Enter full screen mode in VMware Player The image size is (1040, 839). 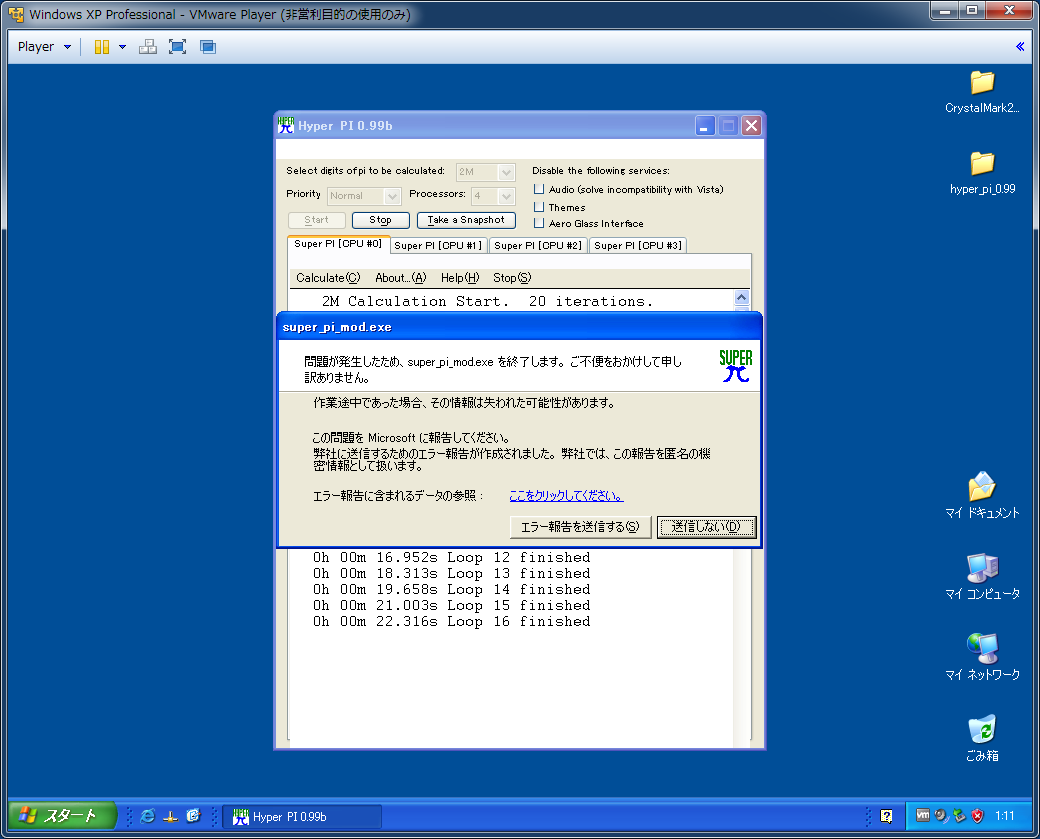click(177, 46)
